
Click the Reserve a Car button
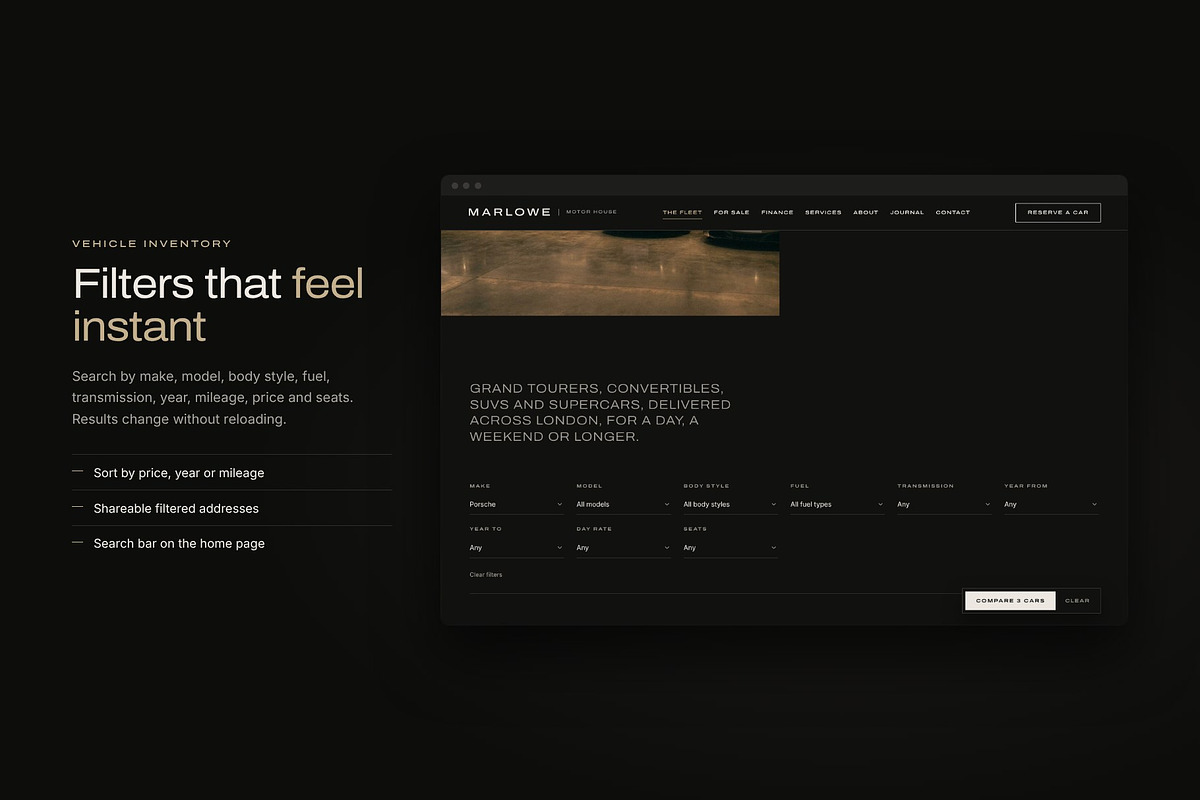(x=1058, y=212)
